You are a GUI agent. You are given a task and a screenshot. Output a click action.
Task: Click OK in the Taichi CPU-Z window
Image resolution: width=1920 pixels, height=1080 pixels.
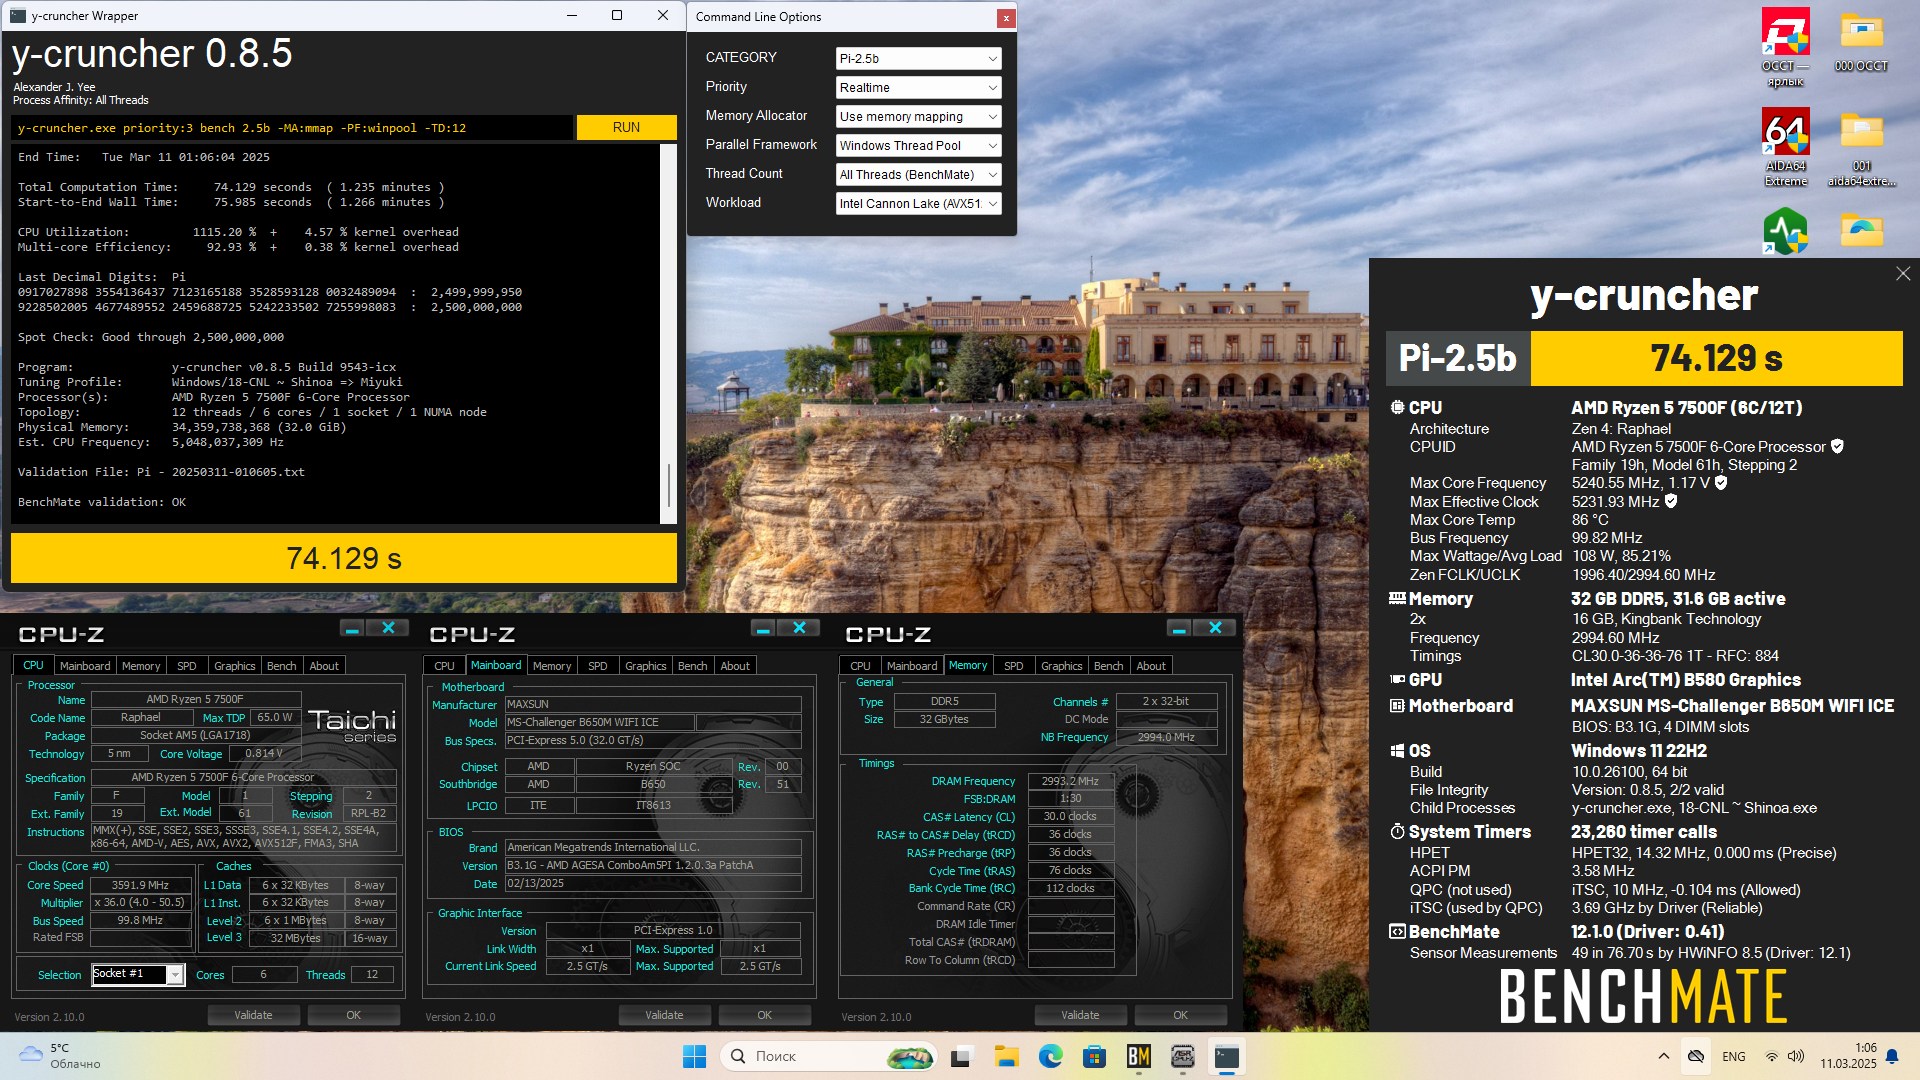353,1015
